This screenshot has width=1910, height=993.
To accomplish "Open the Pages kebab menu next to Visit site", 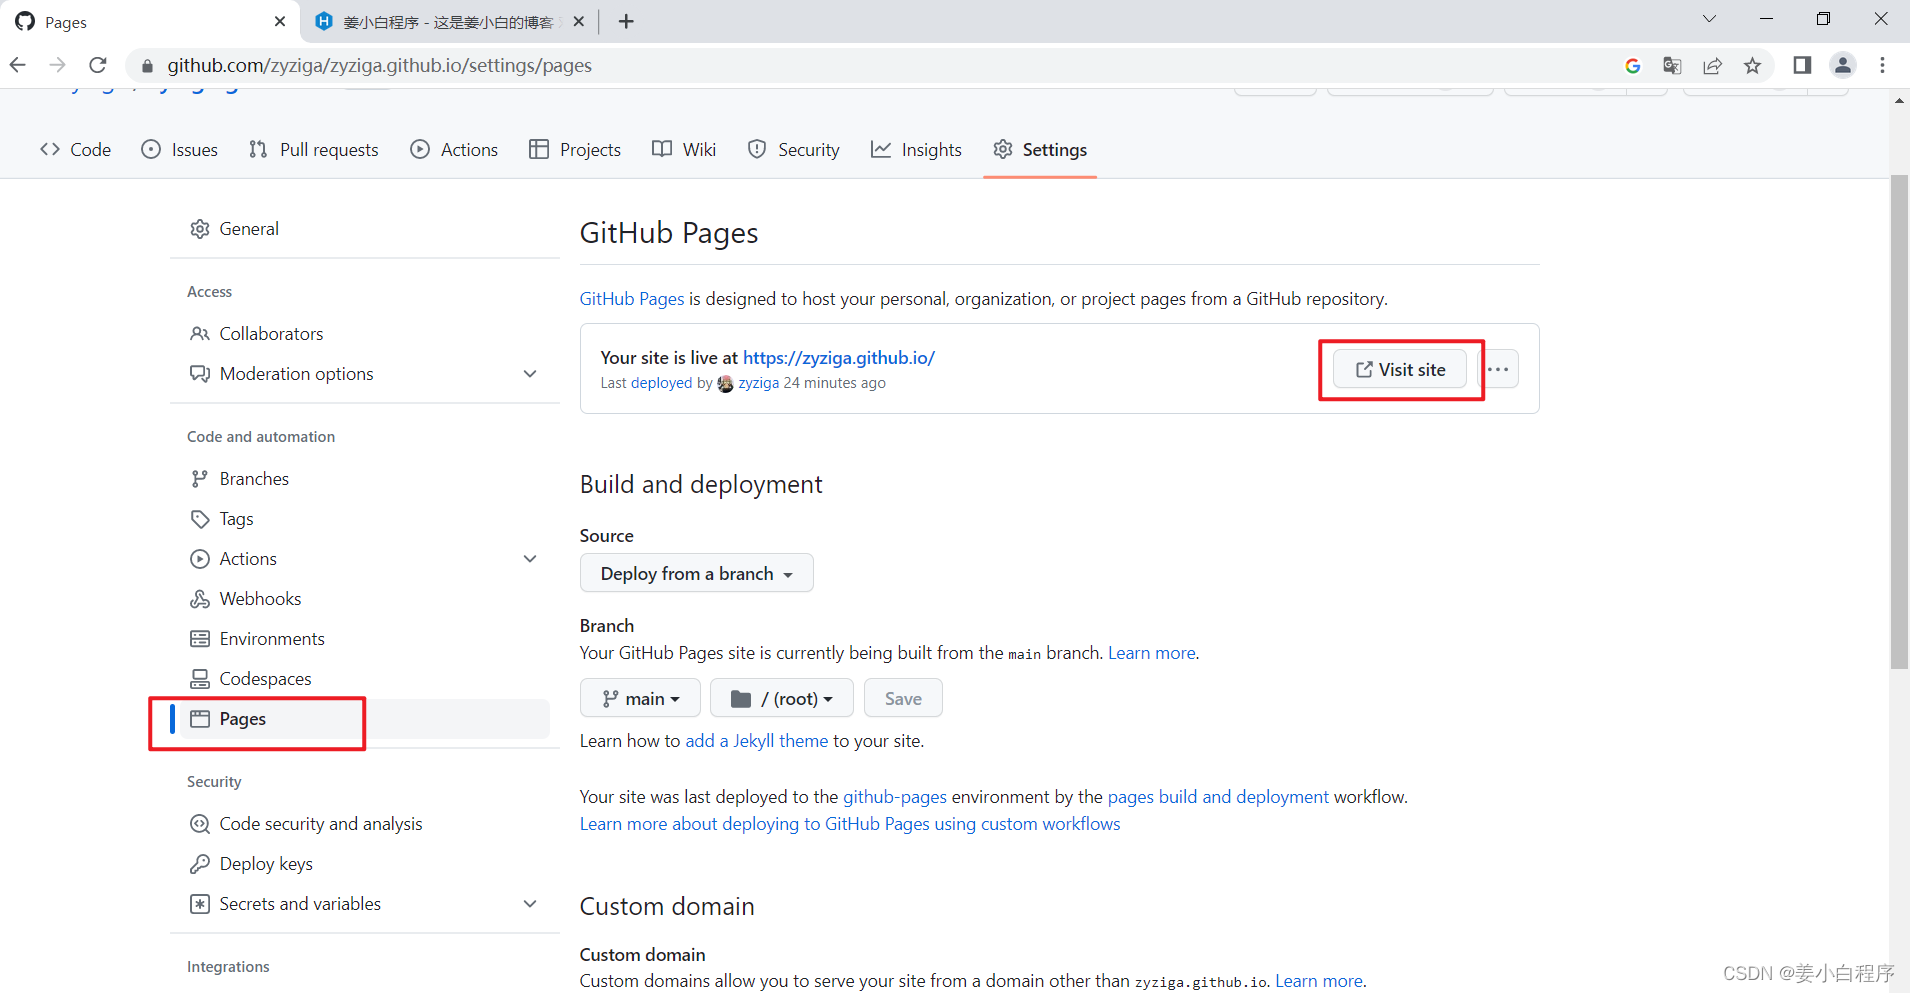I will (1498, 368).
